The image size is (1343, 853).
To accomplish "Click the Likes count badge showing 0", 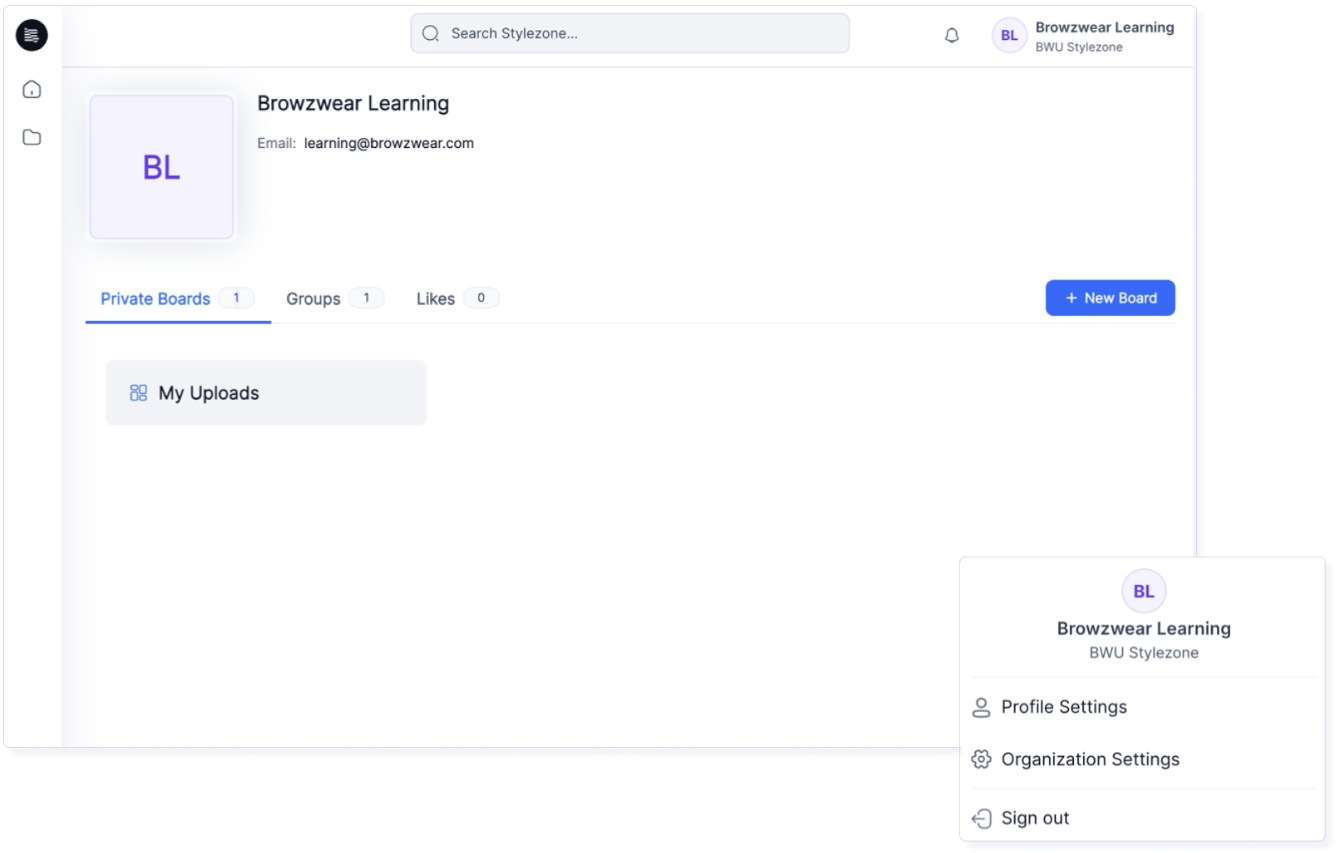I will coord(481,298).
